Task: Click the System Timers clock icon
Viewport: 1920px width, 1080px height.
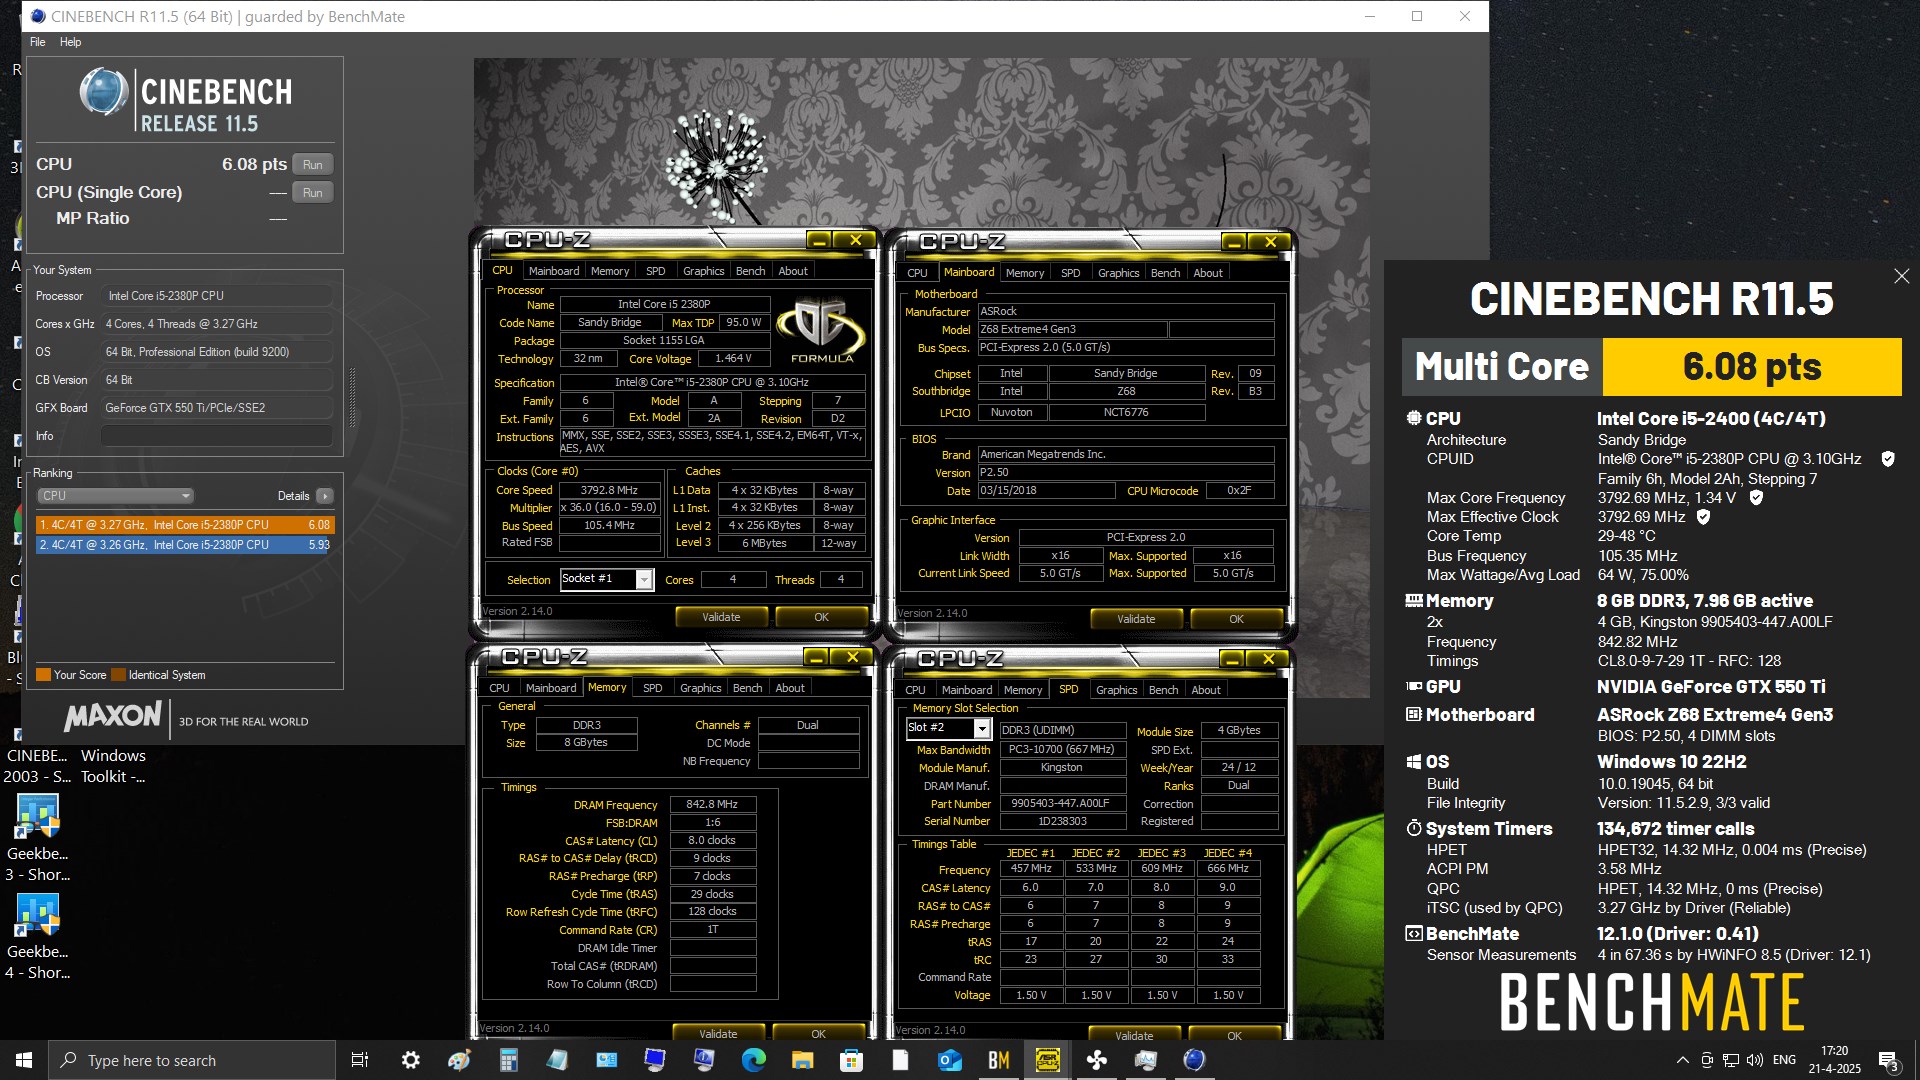Action: pyautogui.click(x=1413, y=828)
